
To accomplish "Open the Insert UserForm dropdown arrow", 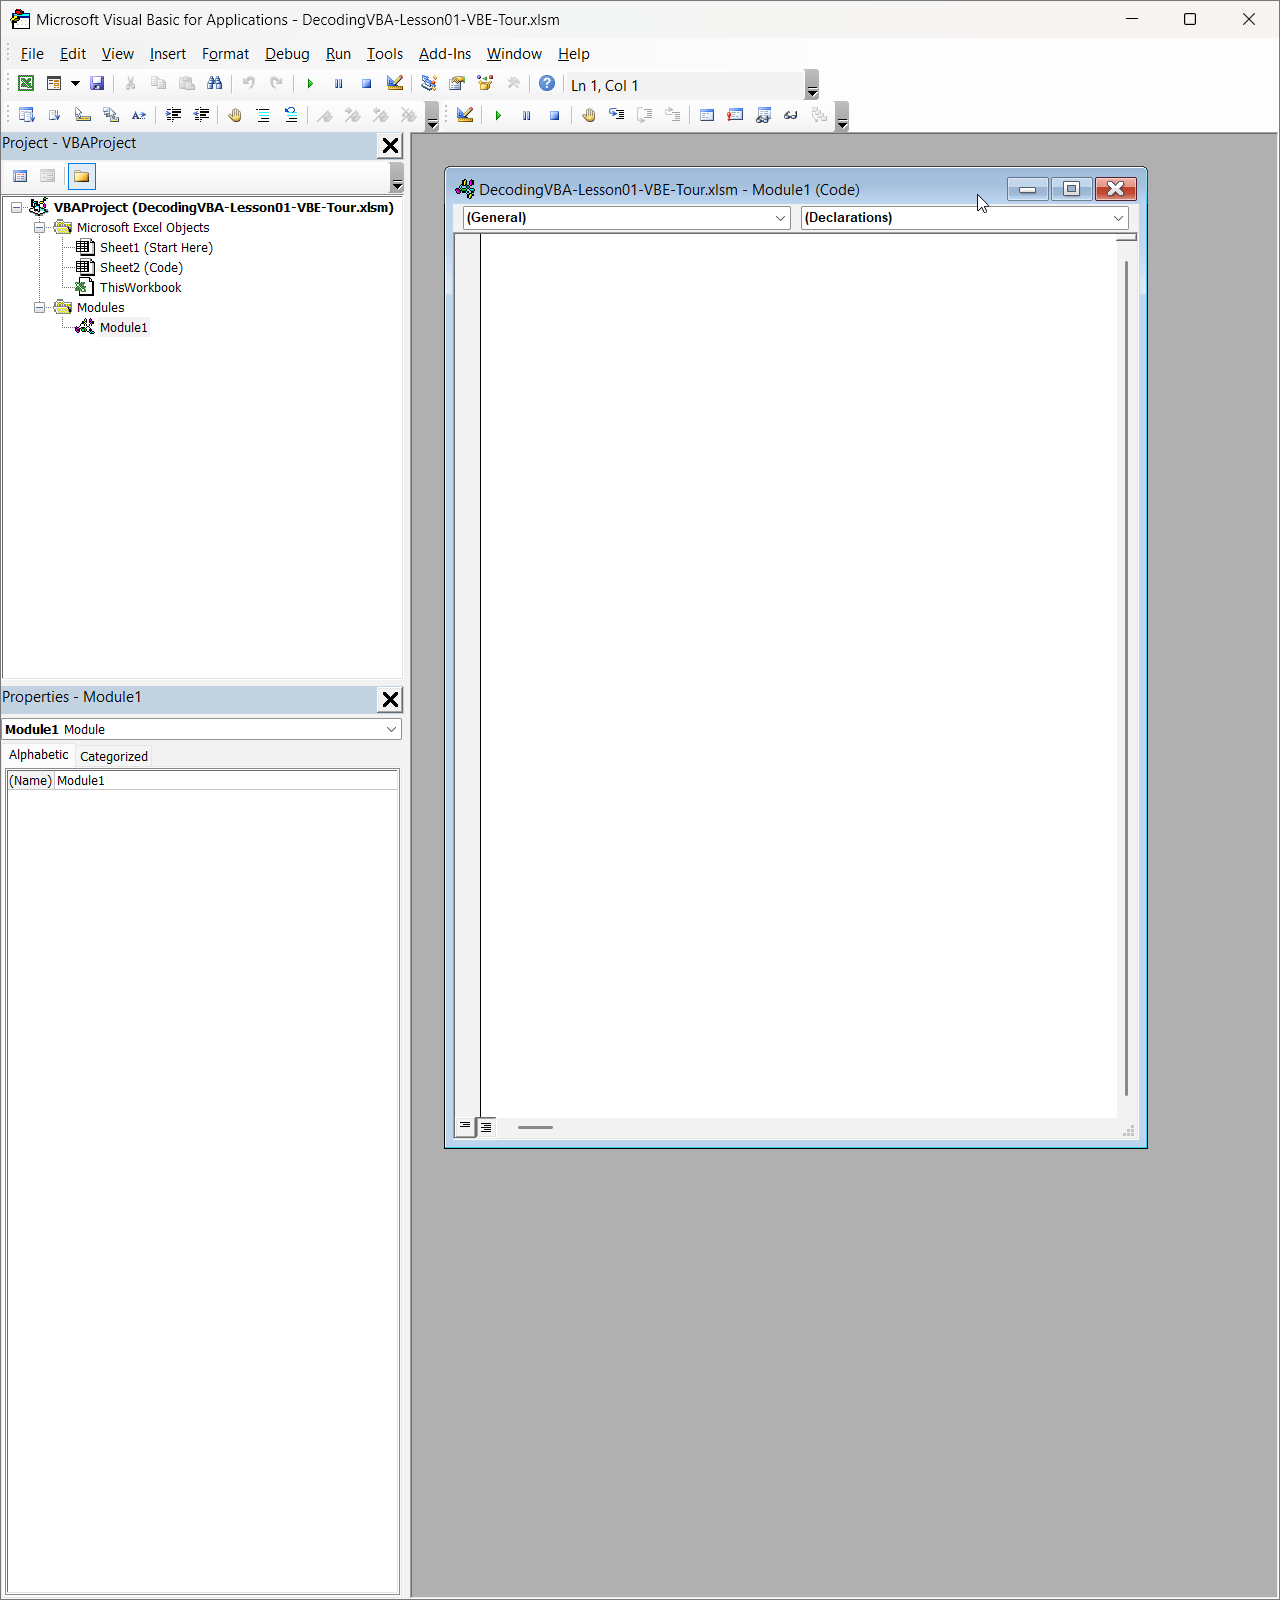I will 75,84.
